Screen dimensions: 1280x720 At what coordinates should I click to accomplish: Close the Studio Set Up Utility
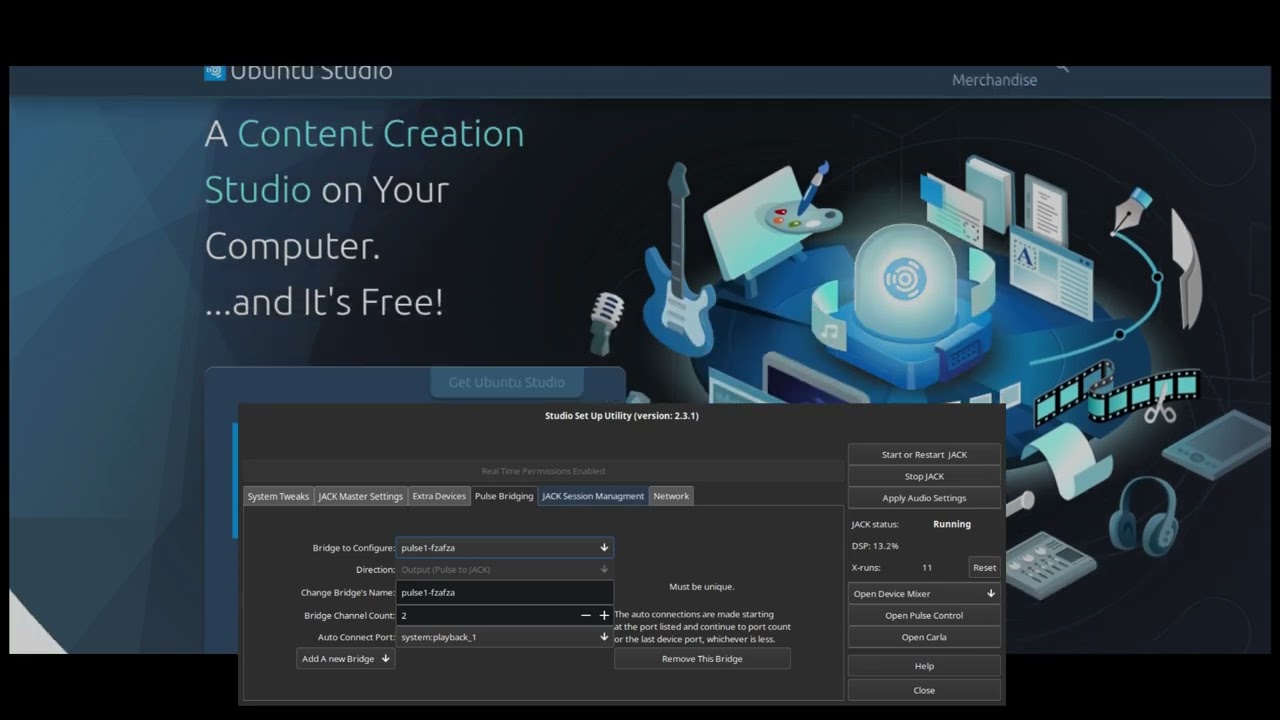[x=924, y=690]
